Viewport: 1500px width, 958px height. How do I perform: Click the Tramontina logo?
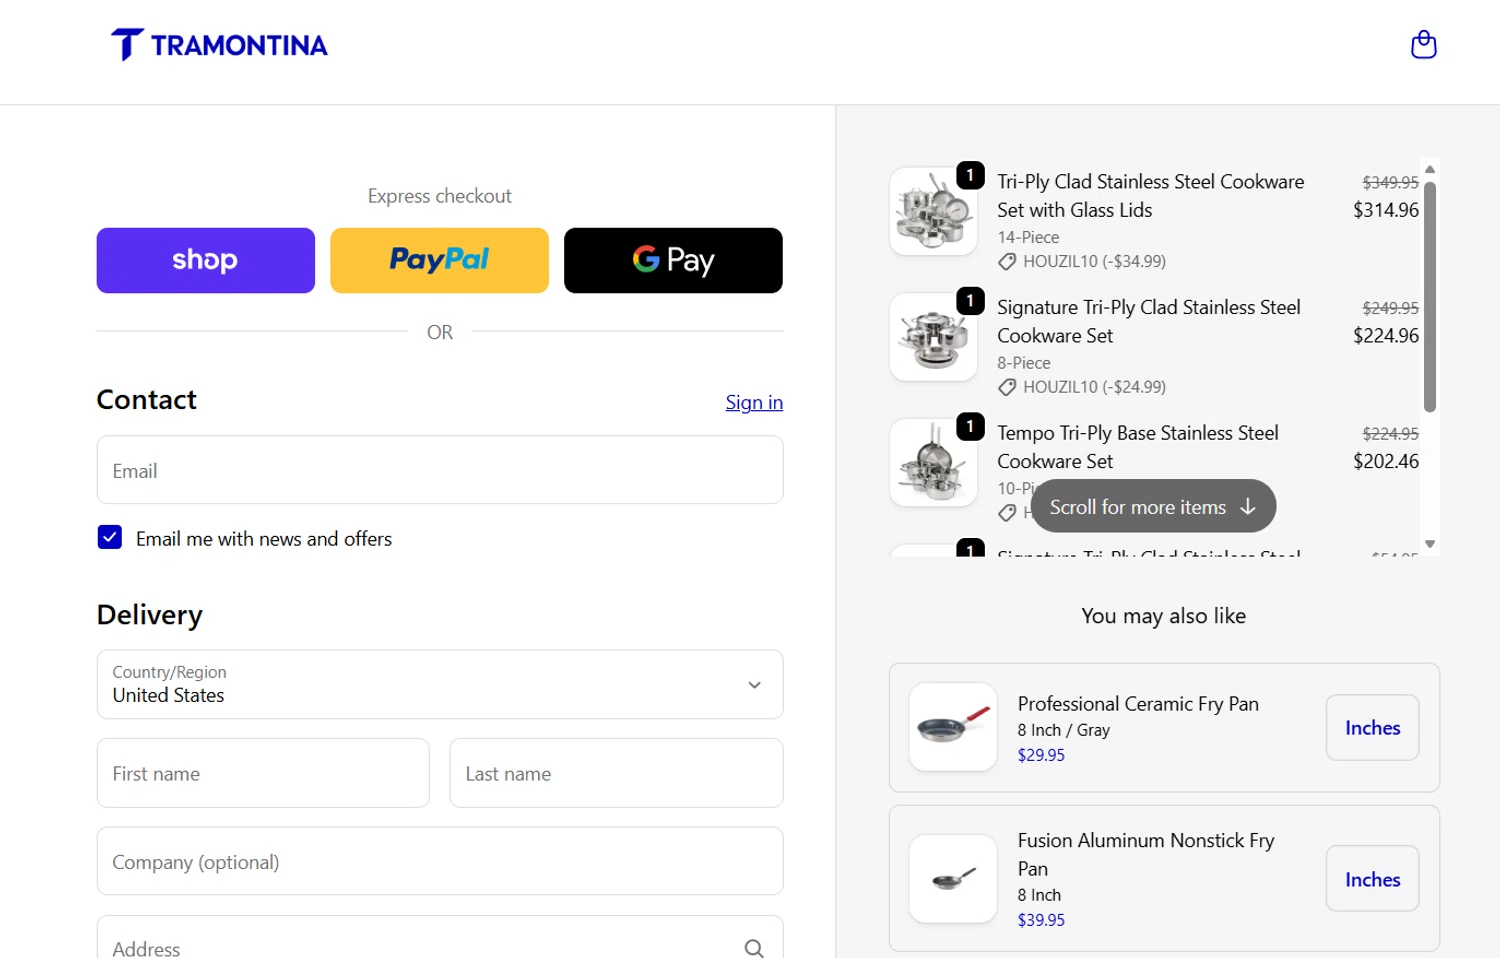coord(219,45)
